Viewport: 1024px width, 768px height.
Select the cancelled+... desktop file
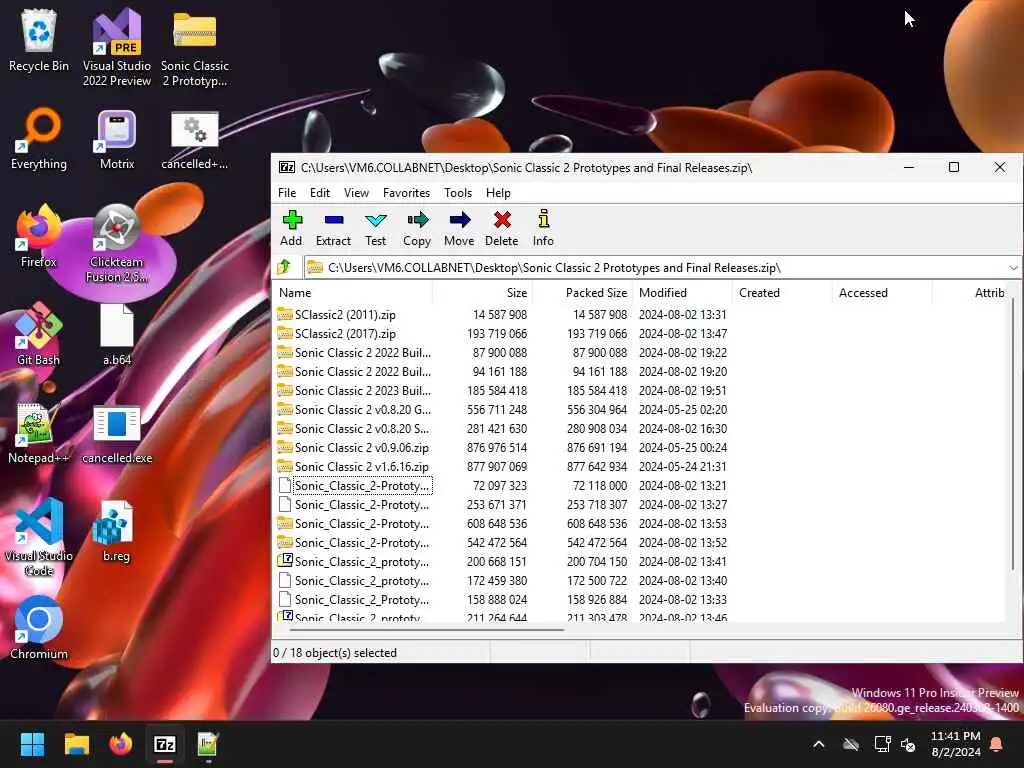tap(195, 138)
